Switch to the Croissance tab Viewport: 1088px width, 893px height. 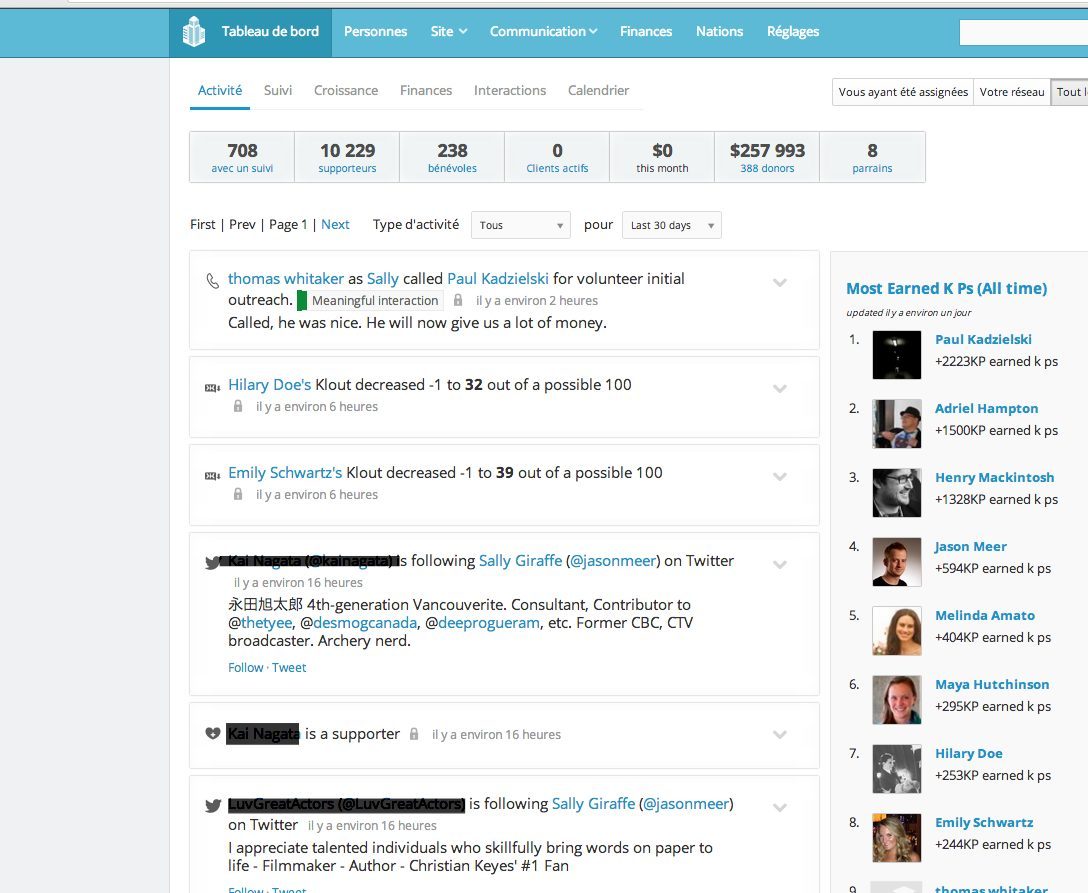[346, 90]
